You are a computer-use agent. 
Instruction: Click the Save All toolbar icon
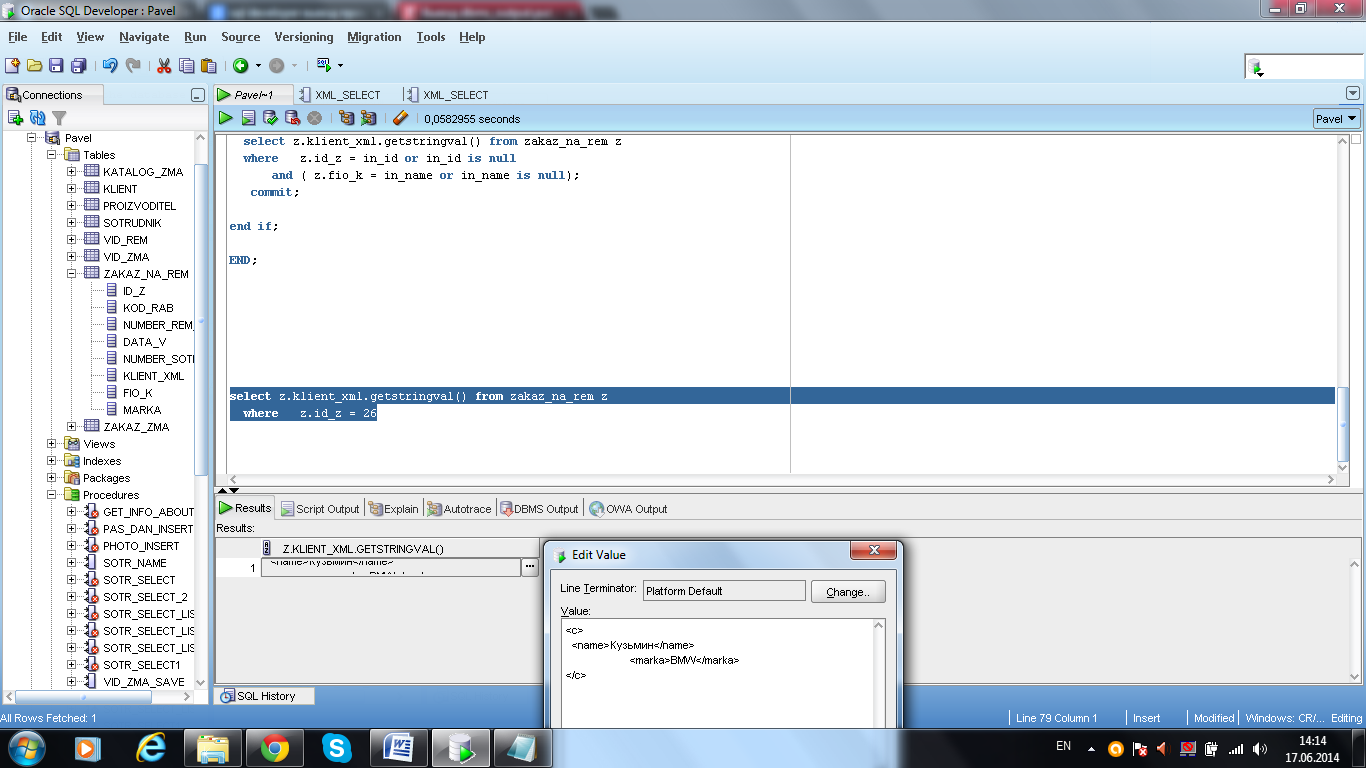click(x=79, y=65)
